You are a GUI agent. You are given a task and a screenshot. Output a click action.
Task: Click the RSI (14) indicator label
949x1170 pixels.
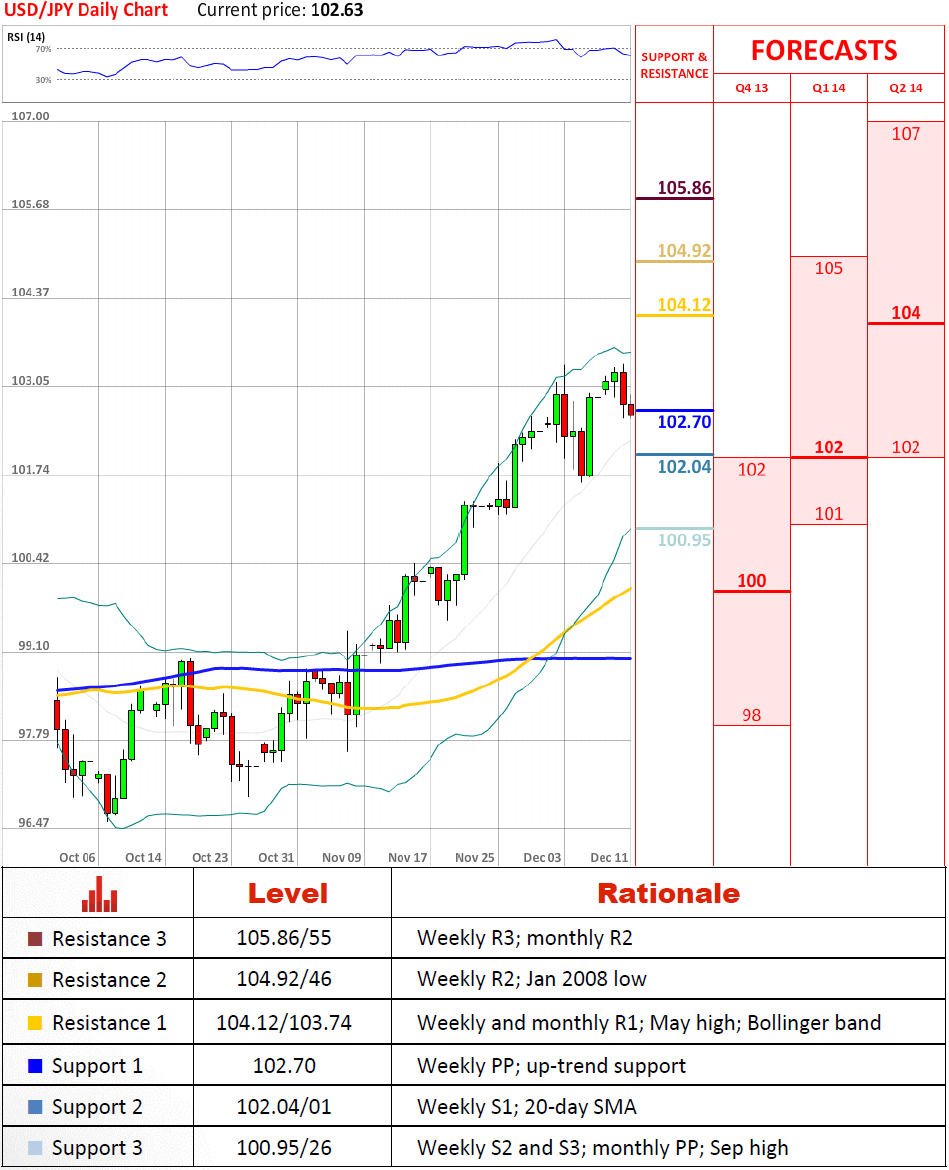click(x=26, y=37)
